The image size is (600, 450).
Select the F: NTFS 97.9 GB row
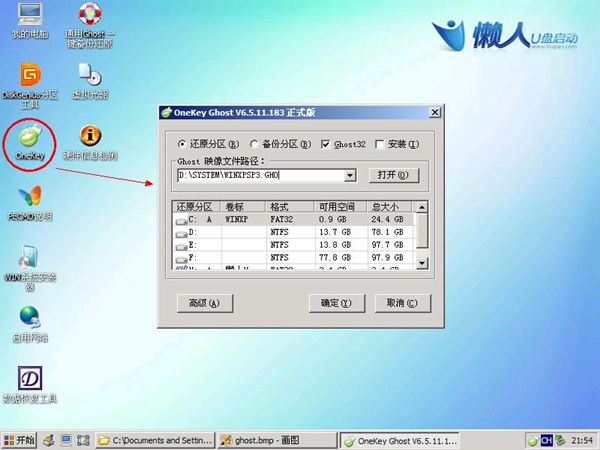click(293, 258)
